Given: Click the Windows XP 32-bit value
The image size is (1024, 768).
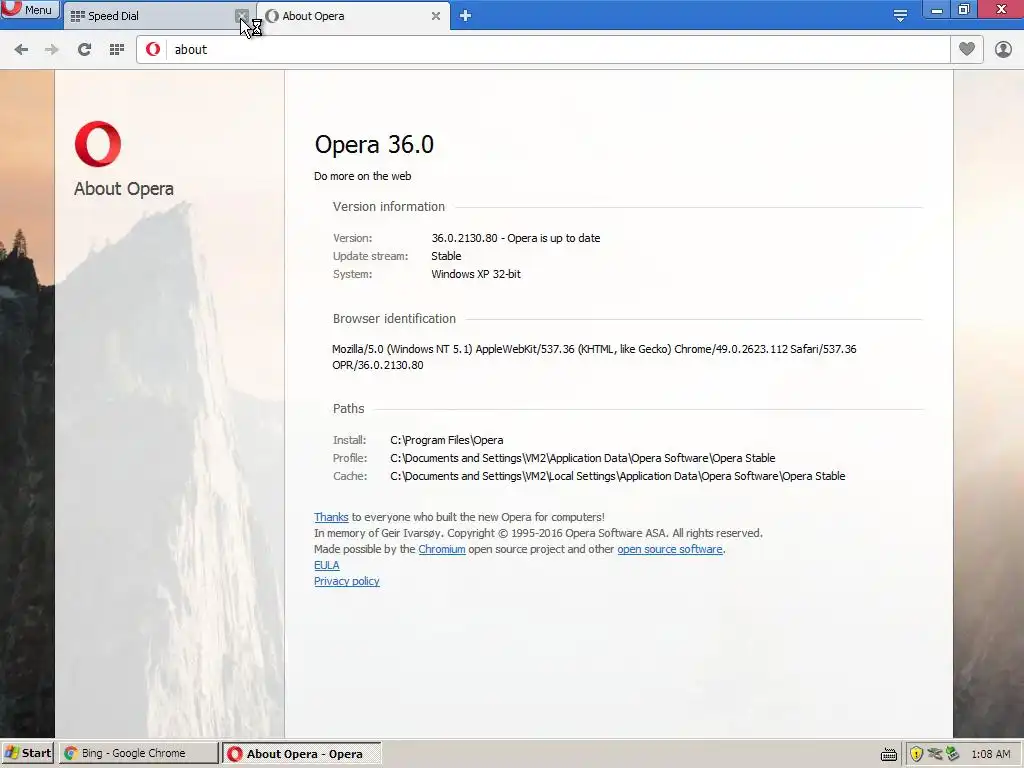Looking at the screenshot, I should pos(476,274).
